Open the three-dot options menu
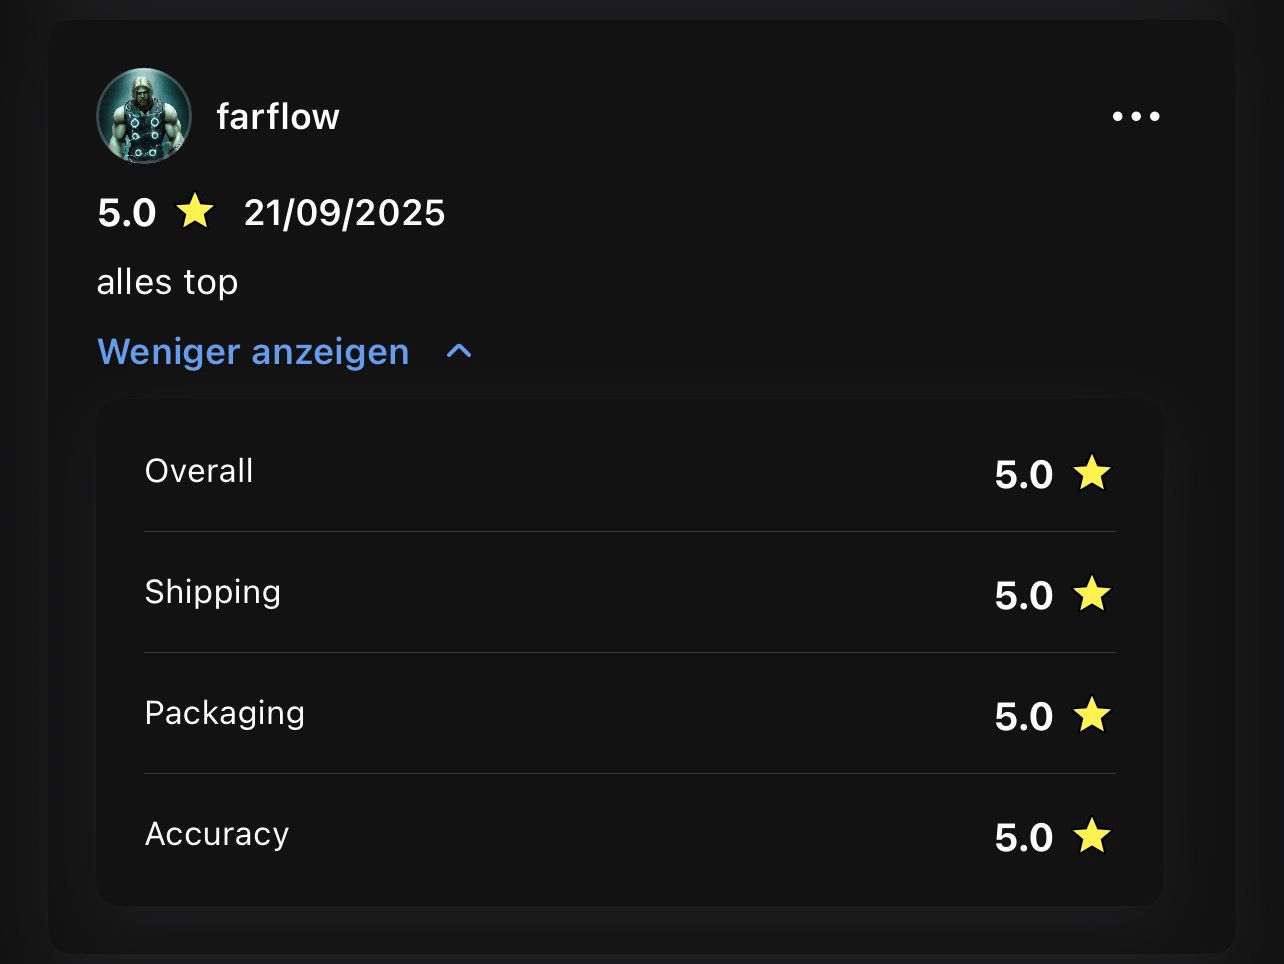1284x964 pixels. coord(1136,117)
